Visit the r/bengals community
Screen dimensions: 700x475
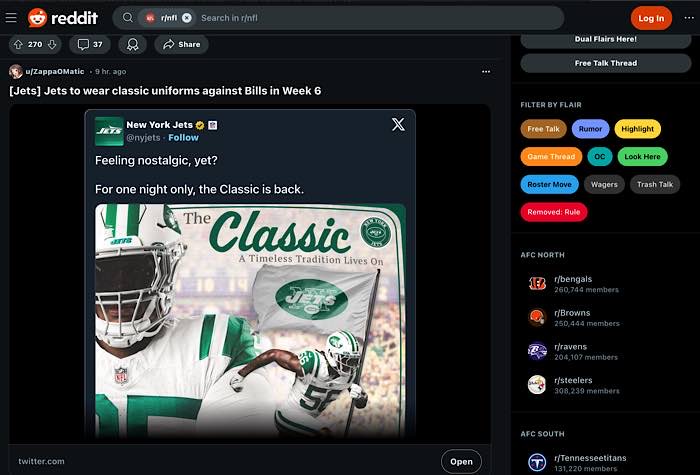tap(573, 279)
